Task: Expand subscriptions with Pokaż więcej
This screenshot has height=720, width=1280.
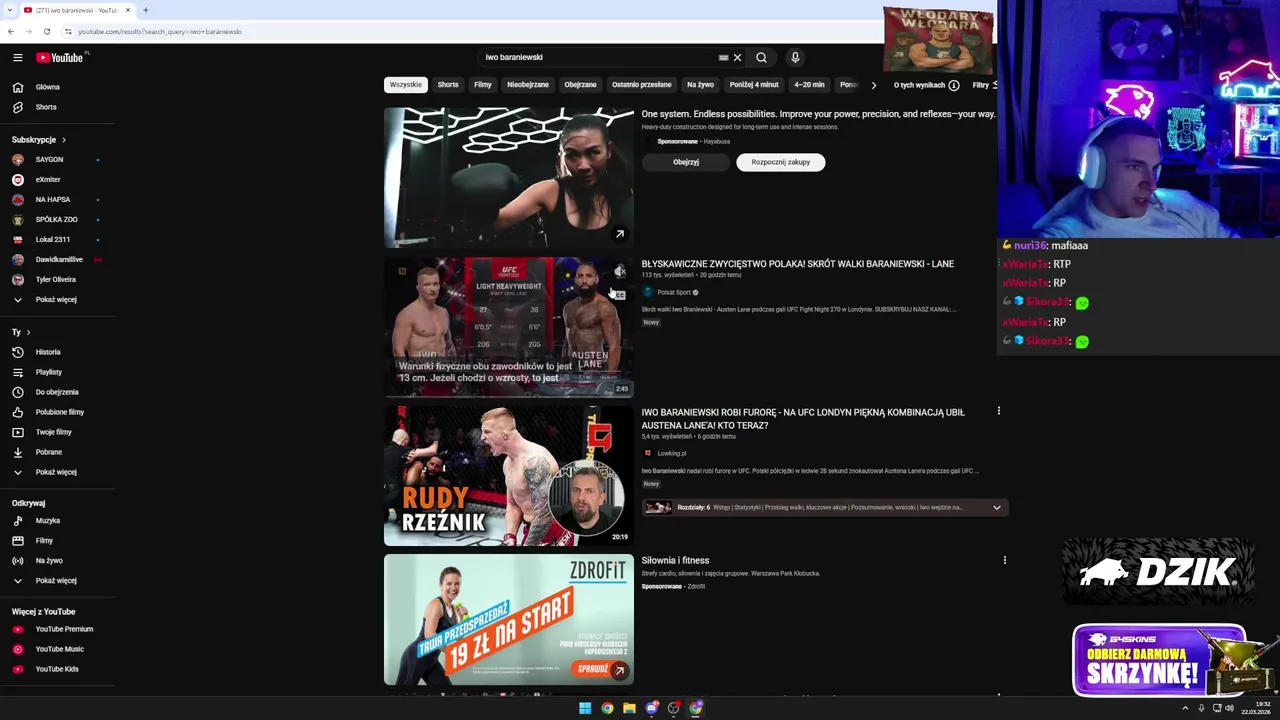Action: coord(58,300)
